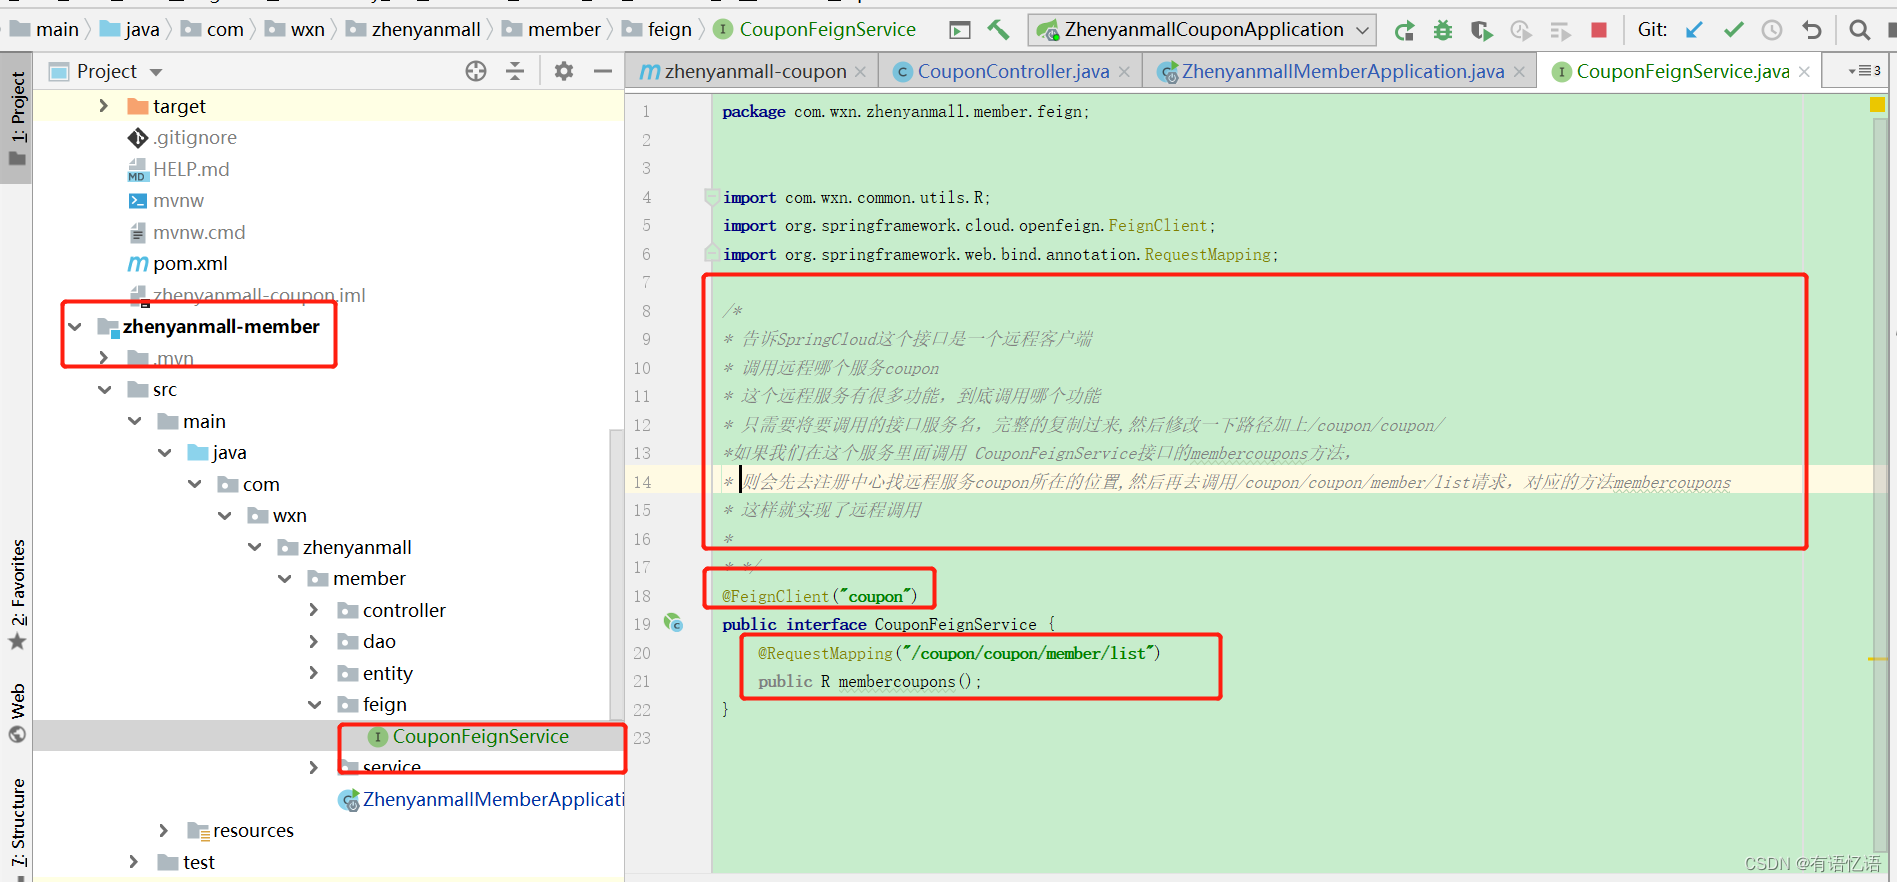Click the yellow inspection indicator at editor top-right

point(1877,104)
